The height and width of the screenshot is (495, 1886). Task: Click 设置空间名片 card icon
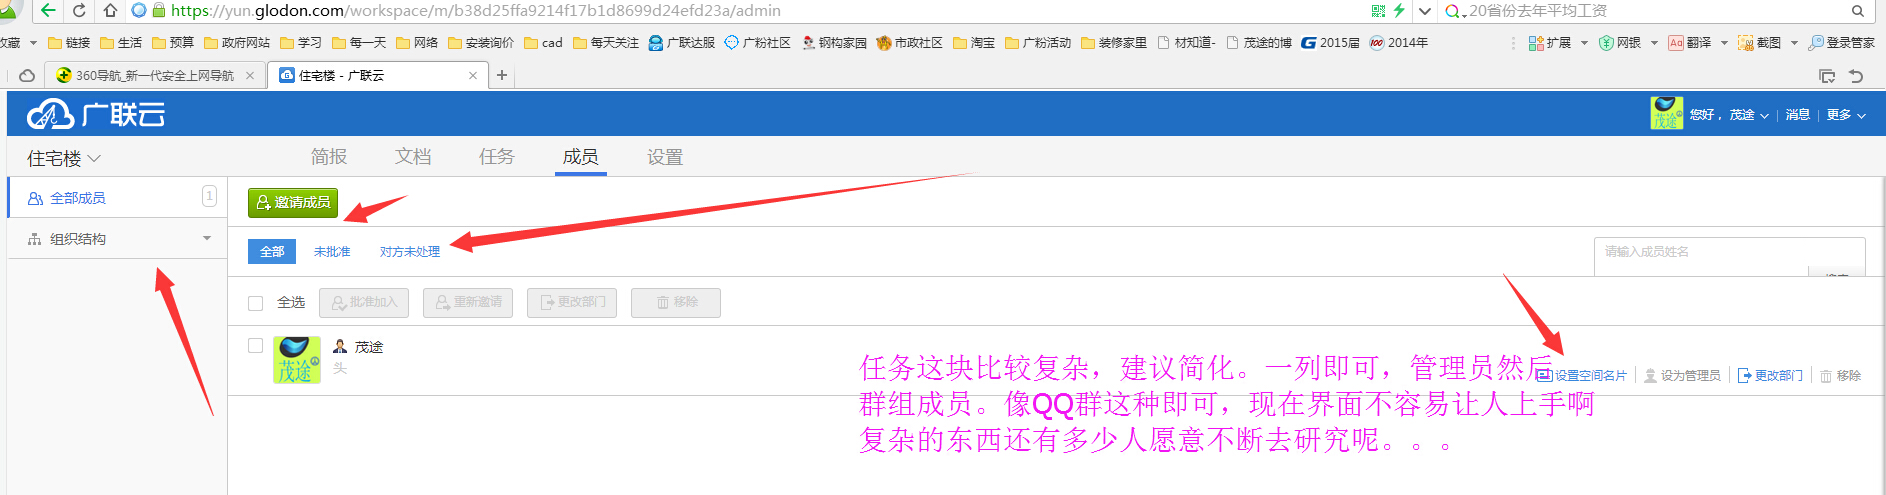1544,376
